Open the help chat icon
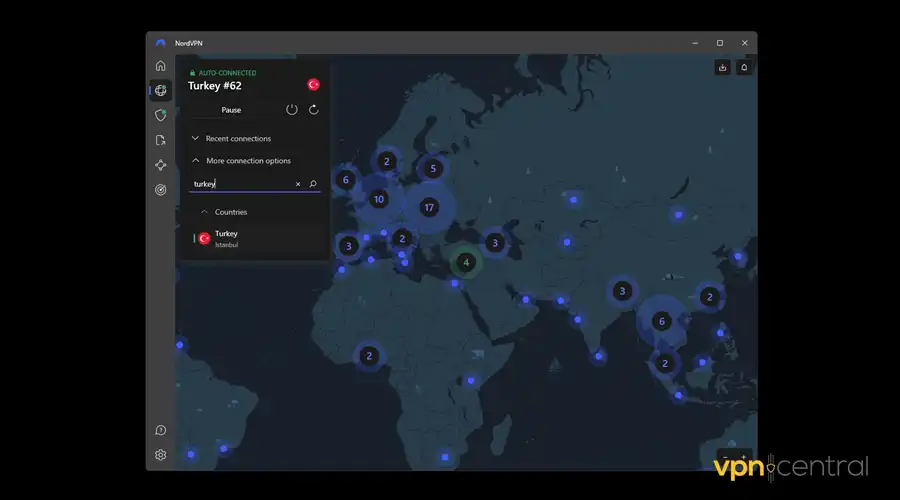This screenshot has height=500, width=900. tap(161, 430)
